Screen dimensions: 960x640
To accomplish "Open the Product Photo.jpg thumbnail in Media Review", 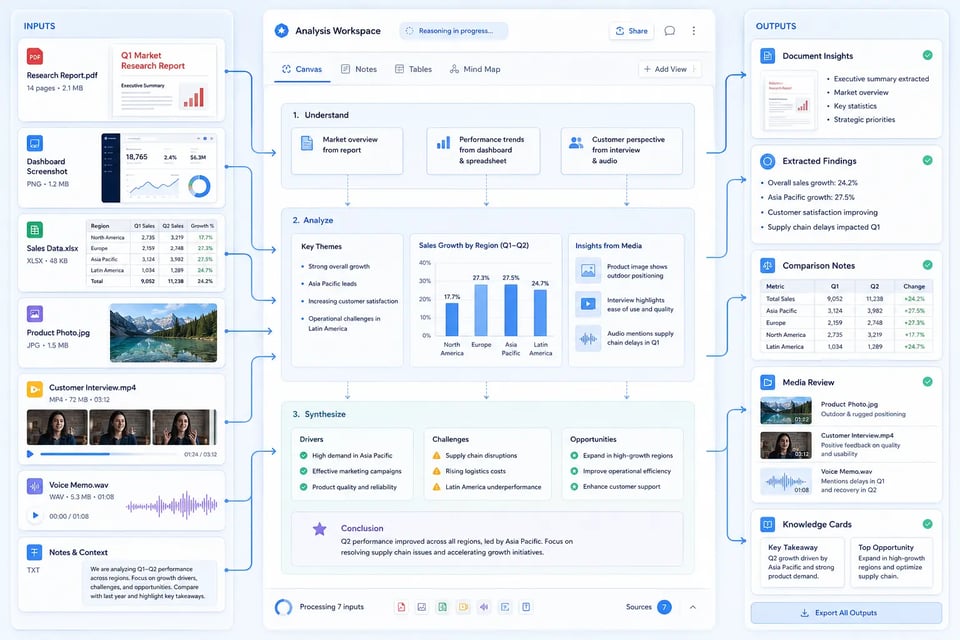I will [786, 410].
